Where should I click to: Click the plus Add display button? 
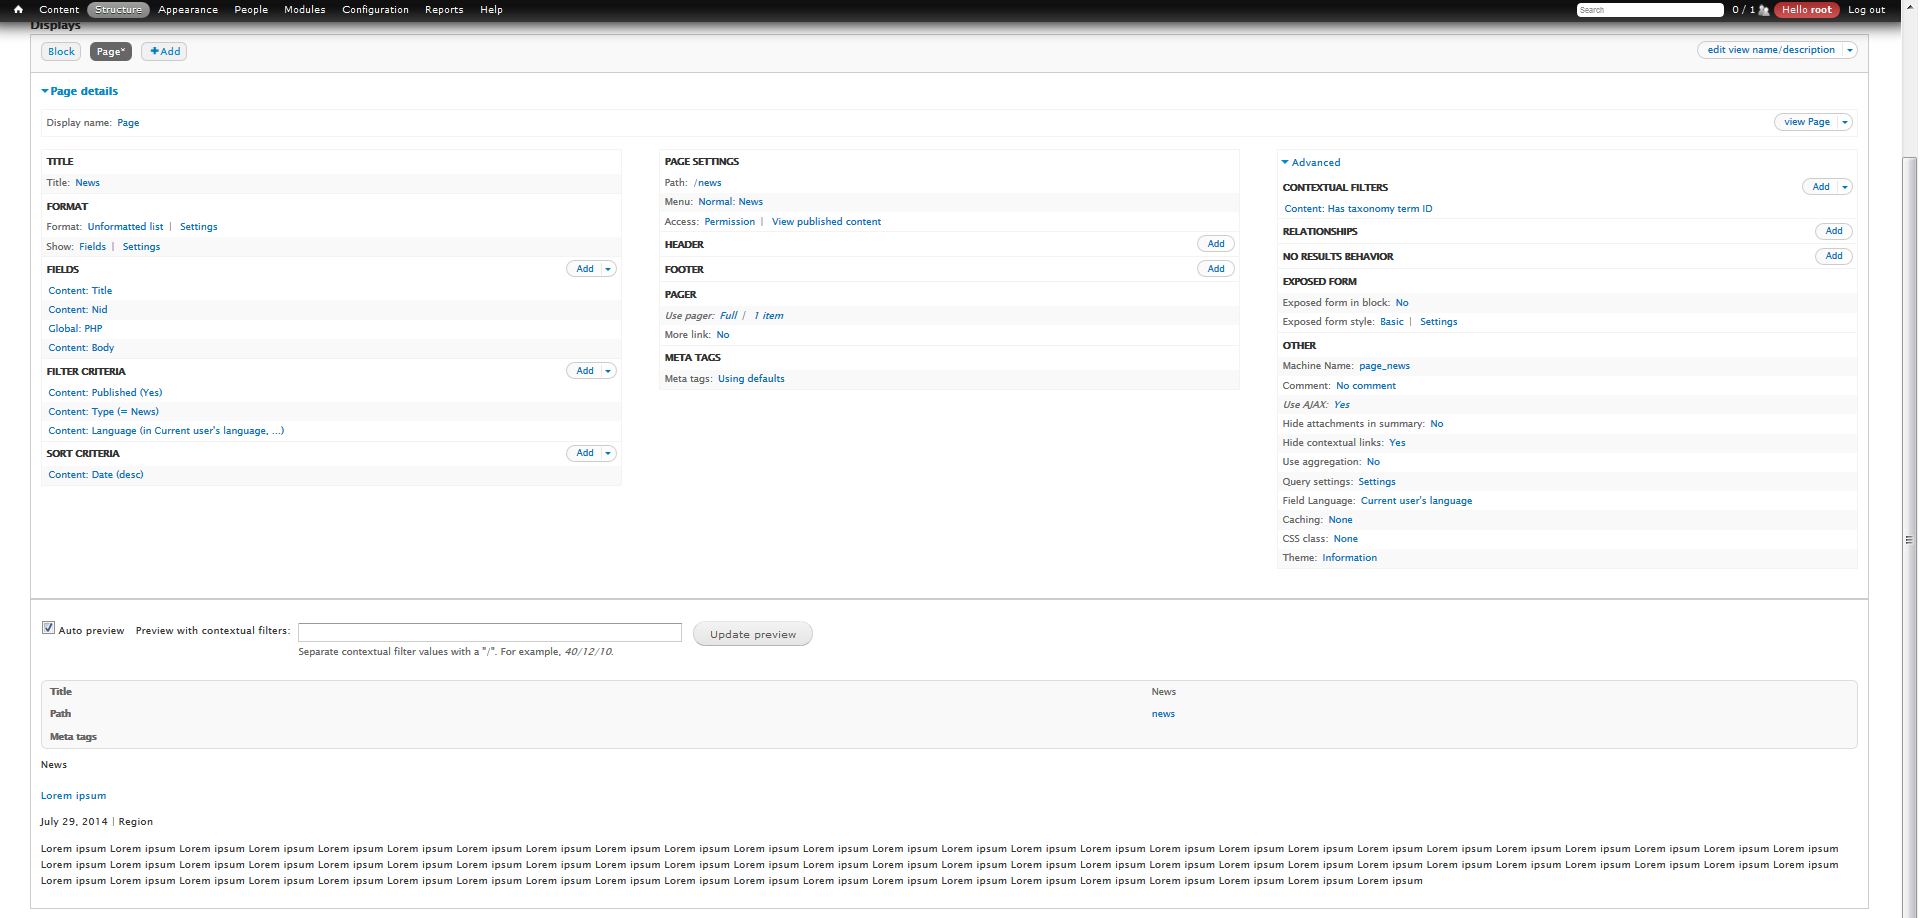click(x=164, y=52)
